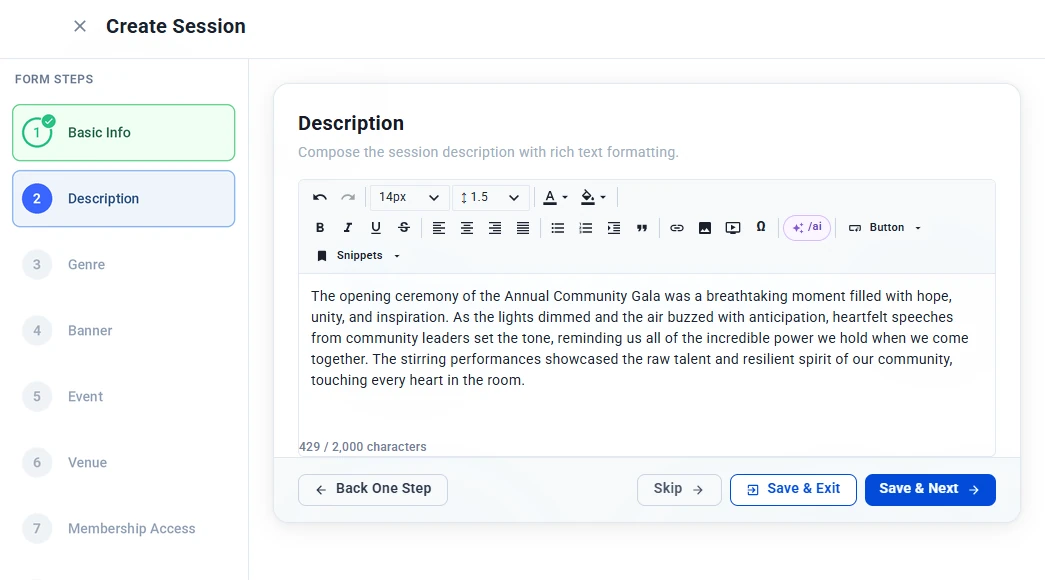This screenshot has width=1045, height=580.
Task: Open the Snippets dropdown
Action: pos(358,256)
